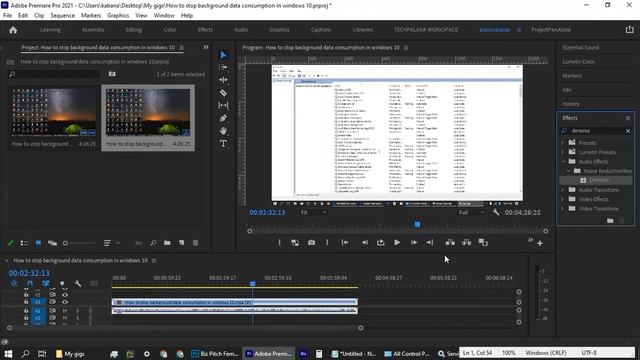Click the New Item icon in project panel

click(181, 243)
